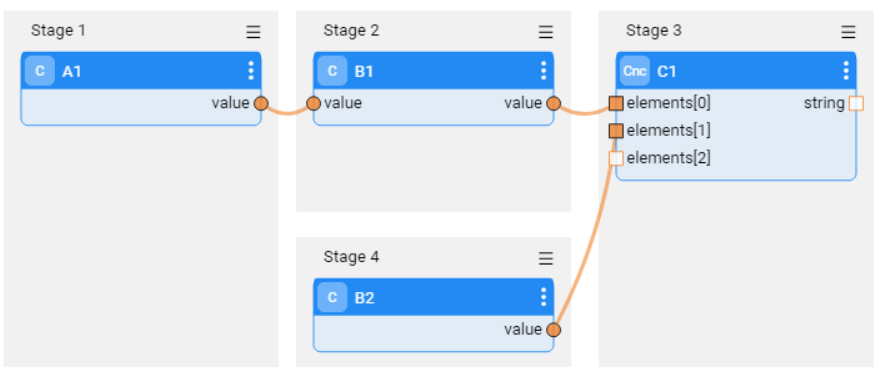The image size is (882, 367).
Task: Select the B1 value input port
Action: pos(313,104)
